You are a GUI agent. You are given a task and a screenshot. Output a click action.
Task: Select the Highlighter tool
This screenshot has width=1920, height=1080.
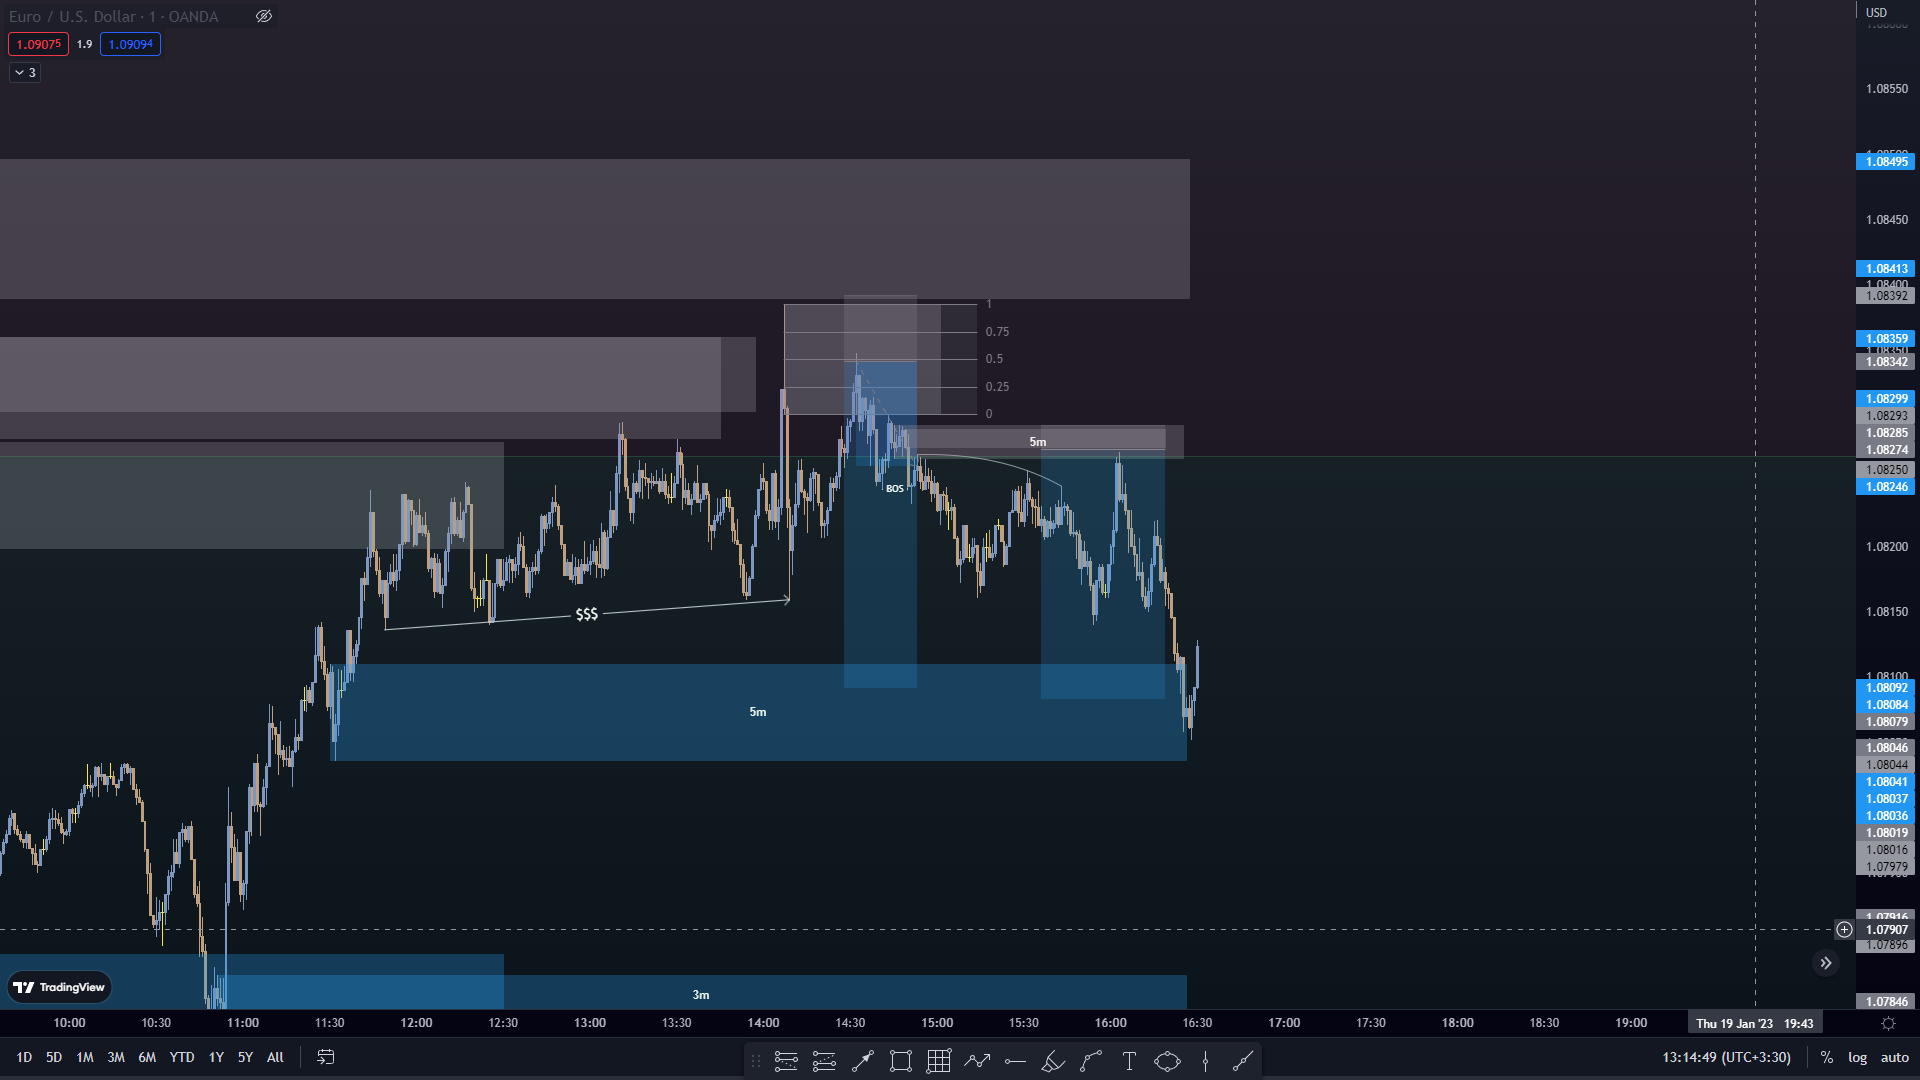(x=1053, y=1061)
